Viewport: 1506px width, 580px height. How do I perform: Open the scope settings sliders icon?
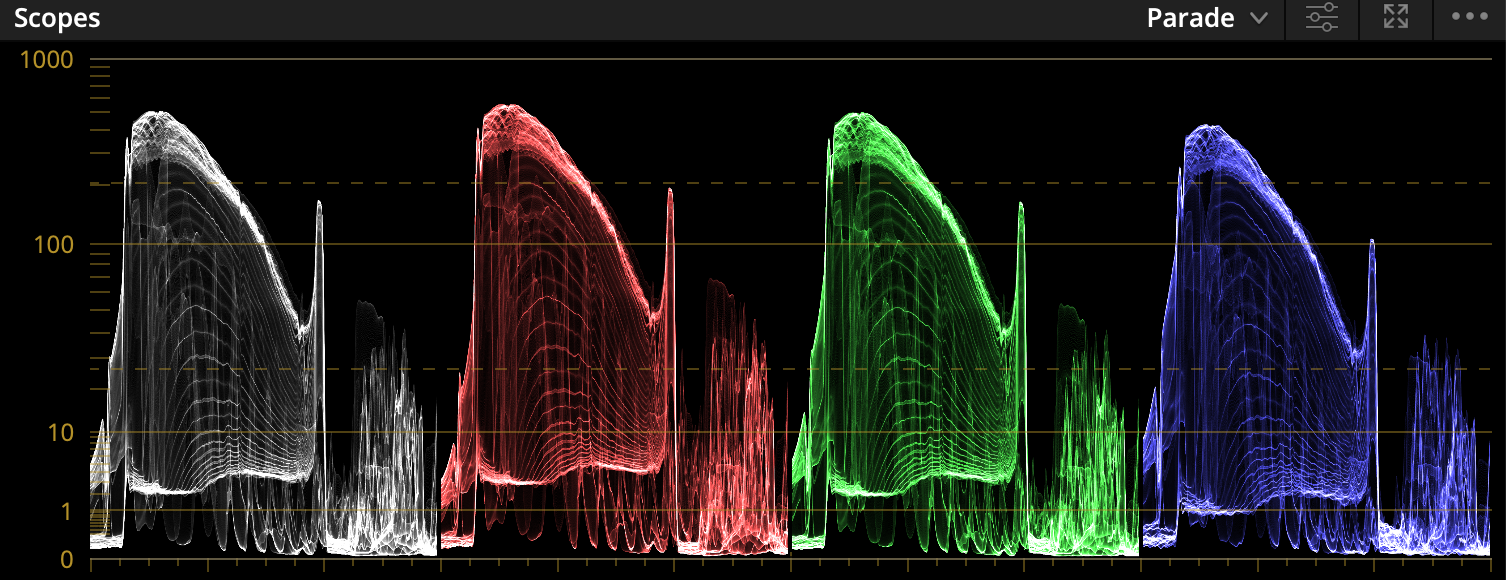click(1322, 18)
